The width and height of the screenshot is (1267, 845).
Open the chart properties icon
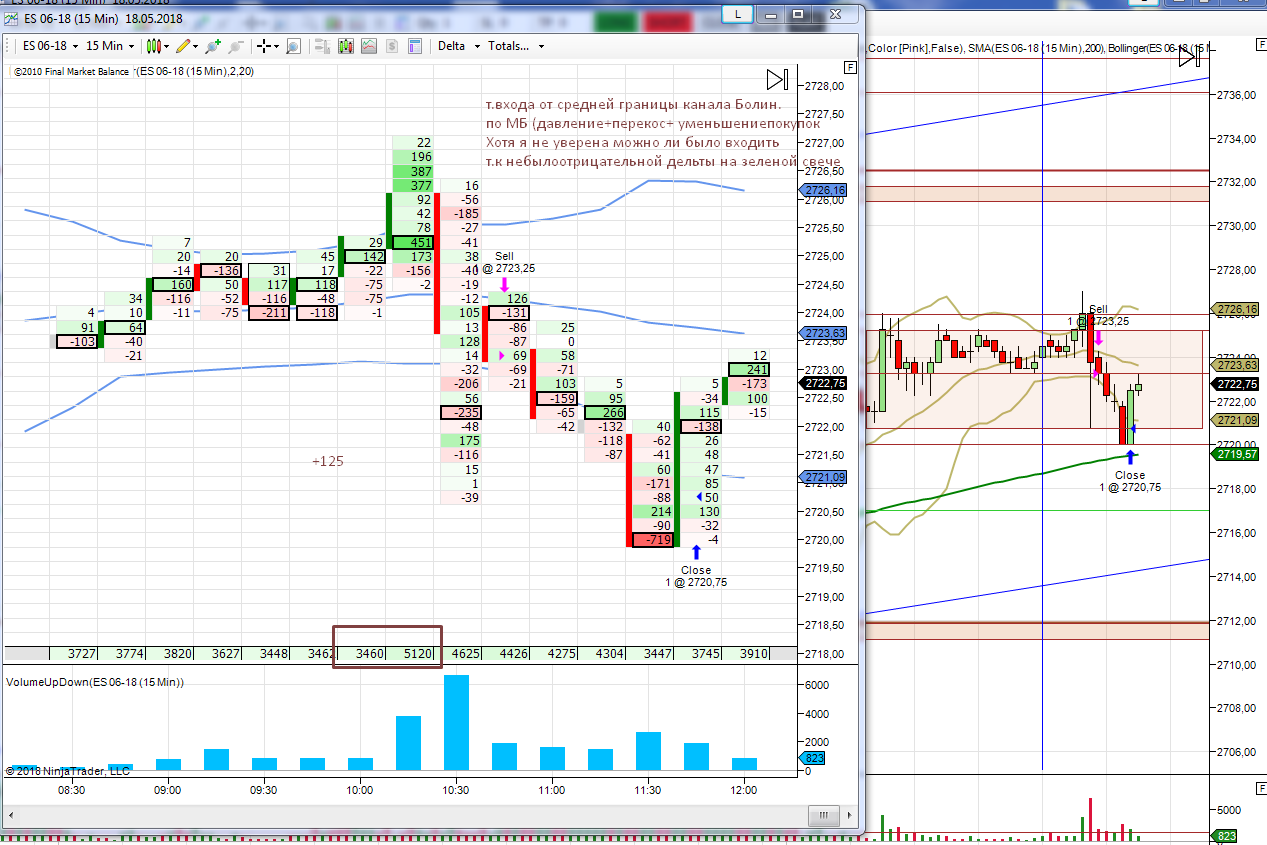tap(415, 46)
